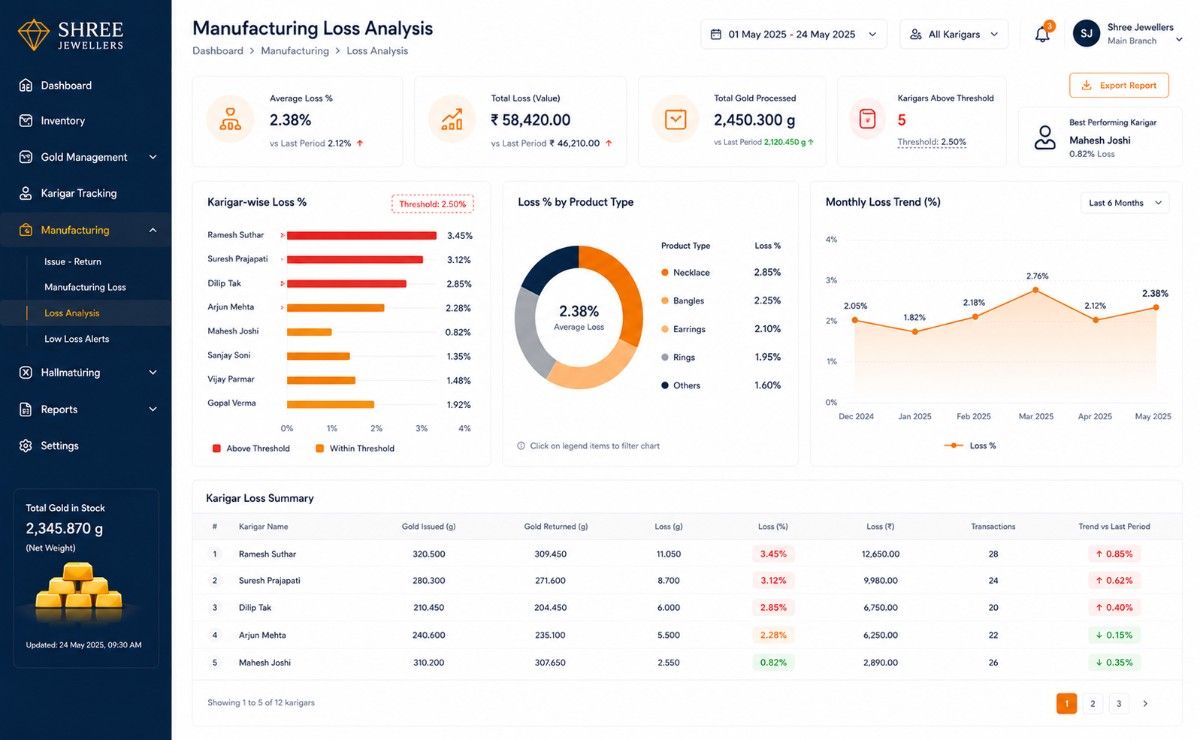Screen dimensions: 1200x740
Task: Click the Total Loss chart icon
Action: click(x=452, y=120)
